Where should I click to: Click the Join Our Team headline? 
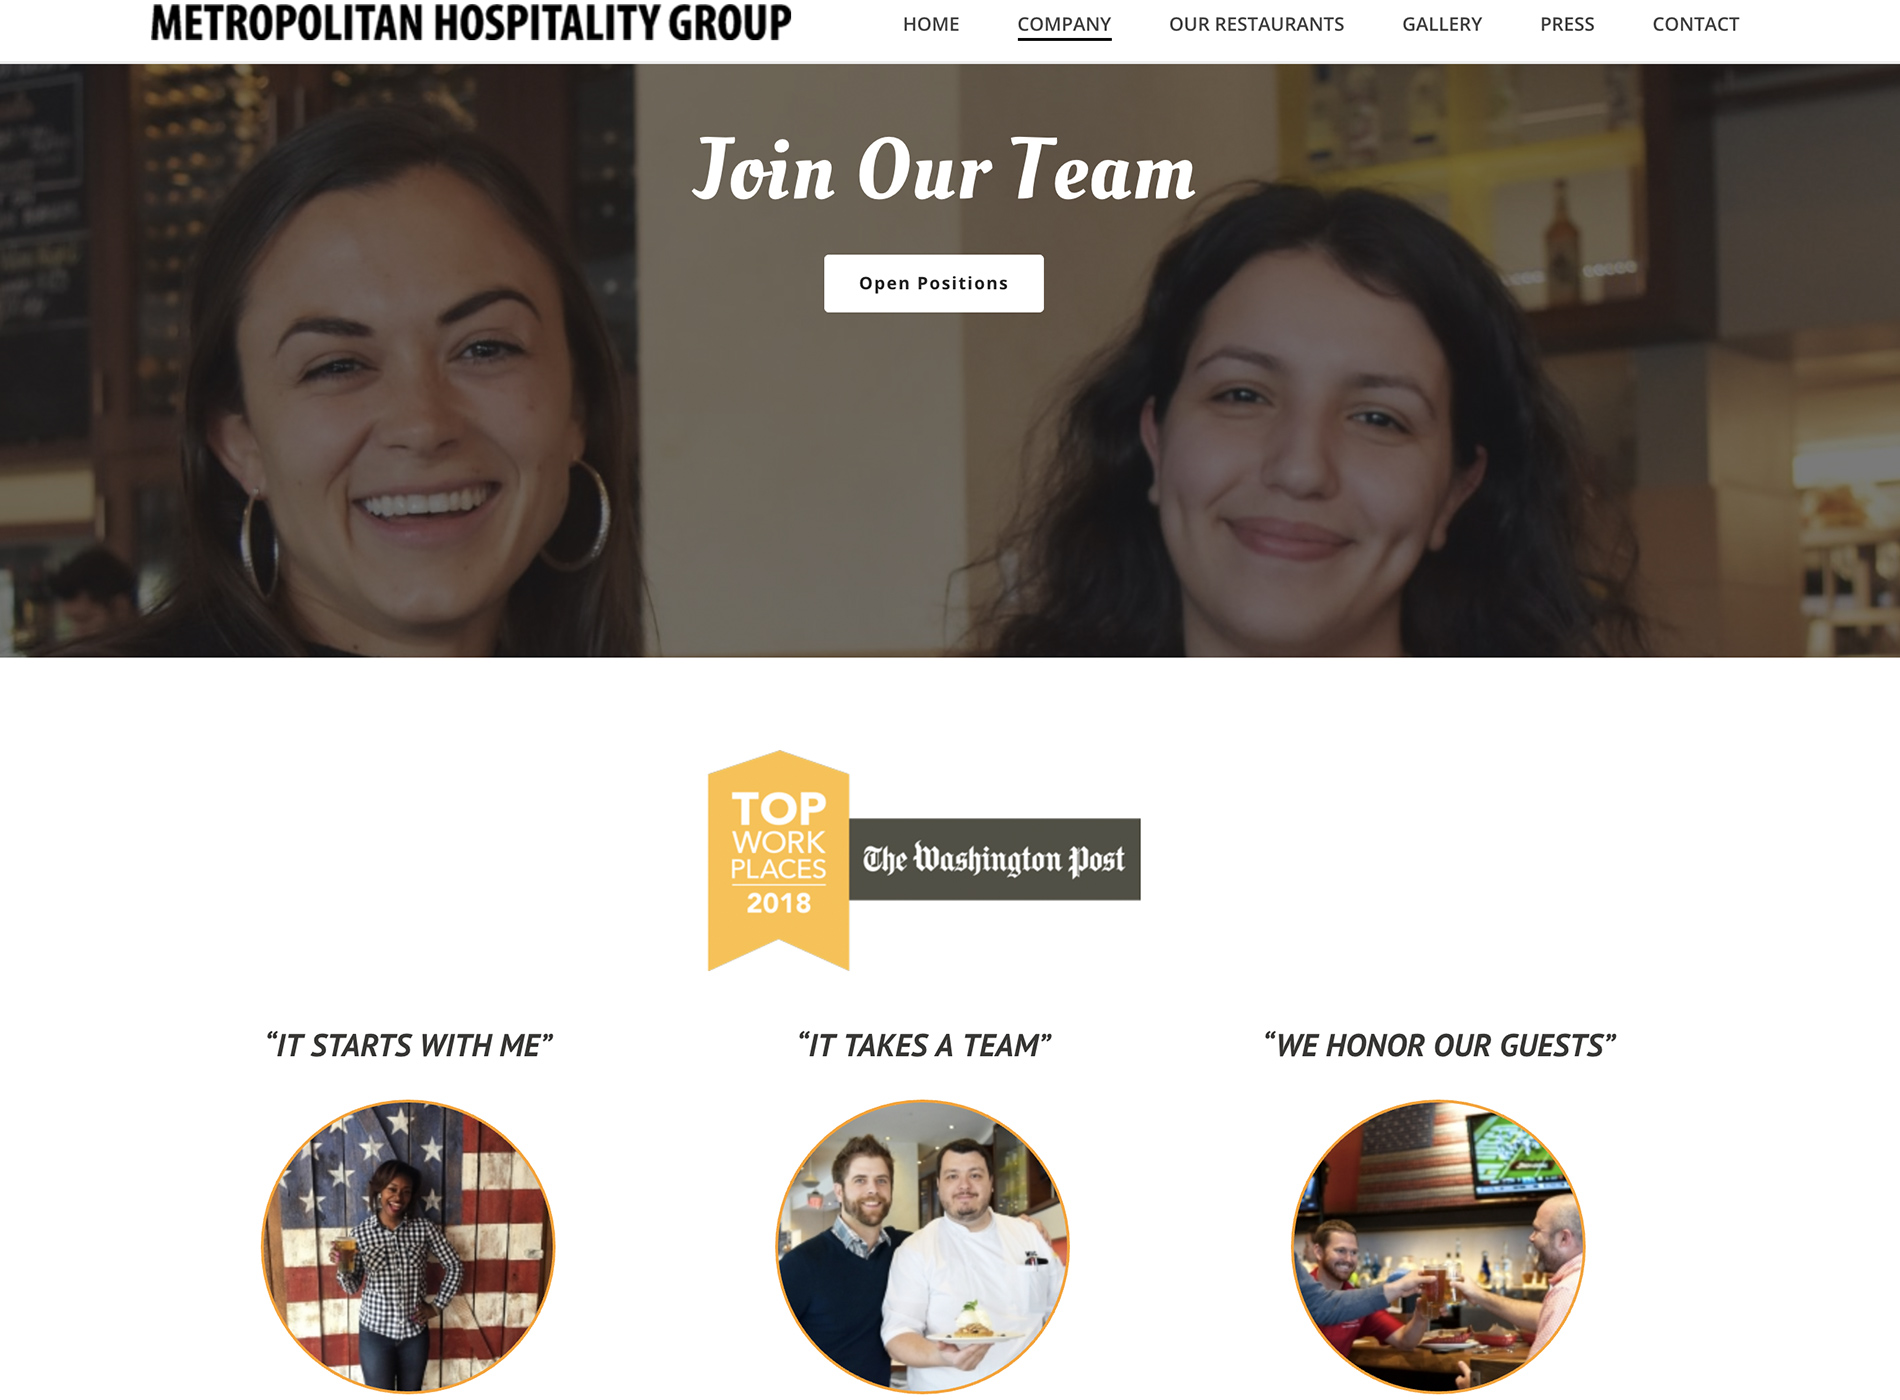click(x=943, y=170)
